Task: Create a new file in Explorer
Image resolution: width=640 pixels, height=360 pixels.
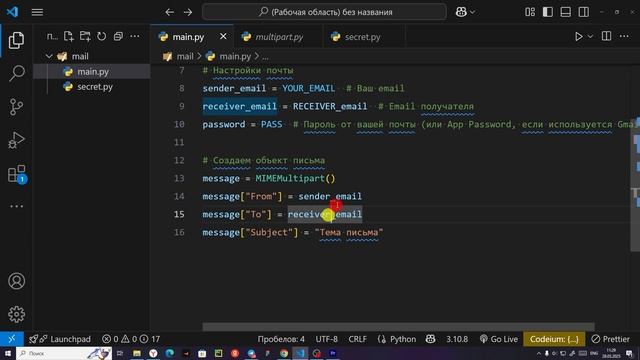Action: click(69, 36)
